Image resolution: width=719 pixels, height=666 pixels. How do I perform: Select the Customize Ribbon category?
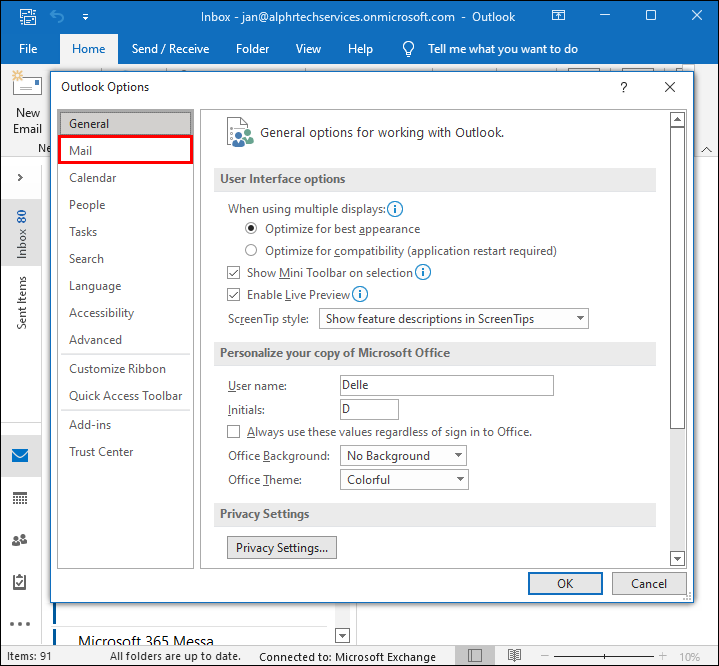coord(125,369)
